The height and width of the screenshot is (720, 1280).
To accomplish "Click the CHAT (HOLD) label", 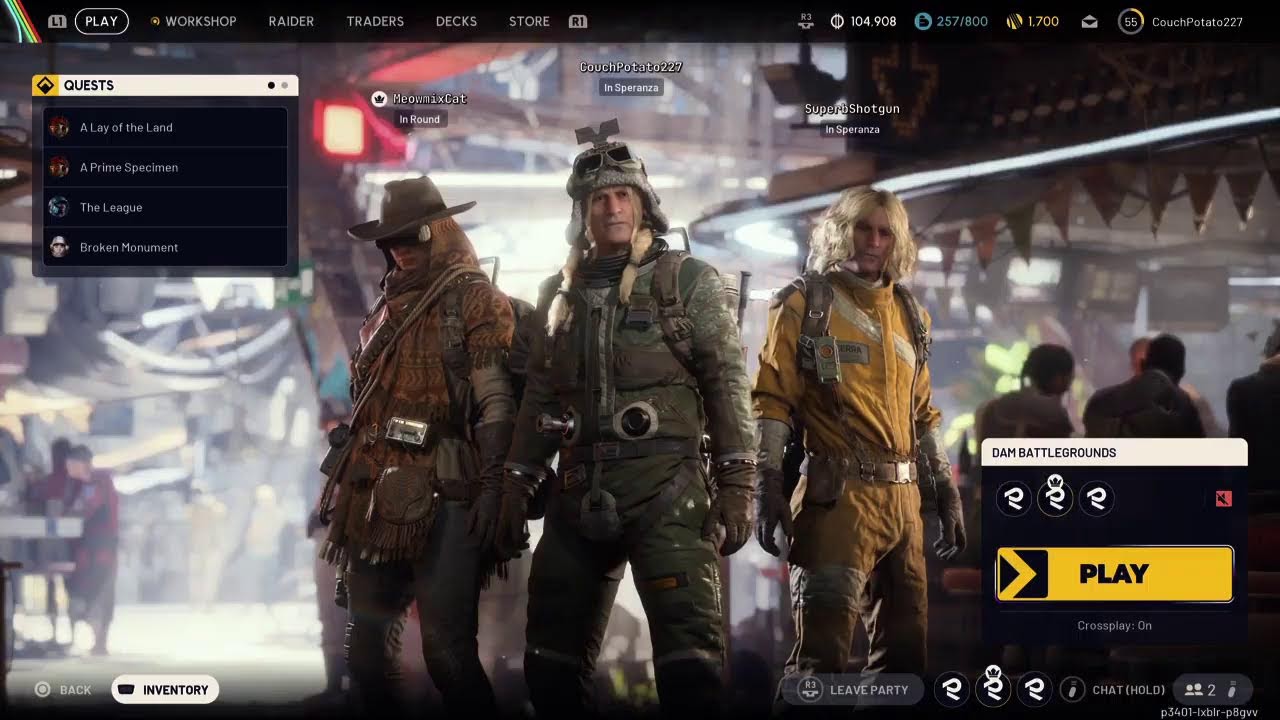I will 1128,690.
